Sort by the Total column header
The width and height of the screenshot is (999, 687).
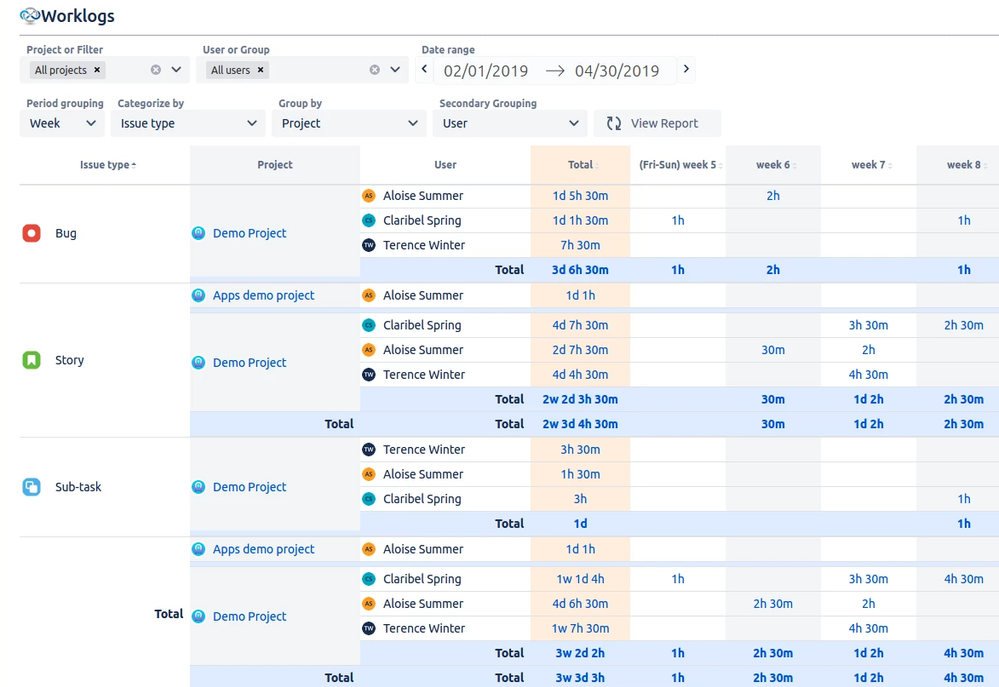coord(580,165)
